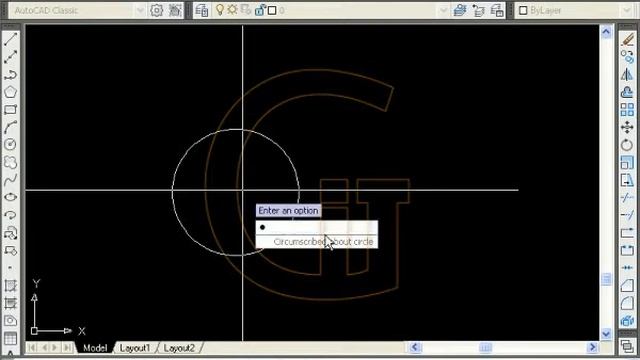
Task: Jump to the last layout tab
Action: [67, 348]
